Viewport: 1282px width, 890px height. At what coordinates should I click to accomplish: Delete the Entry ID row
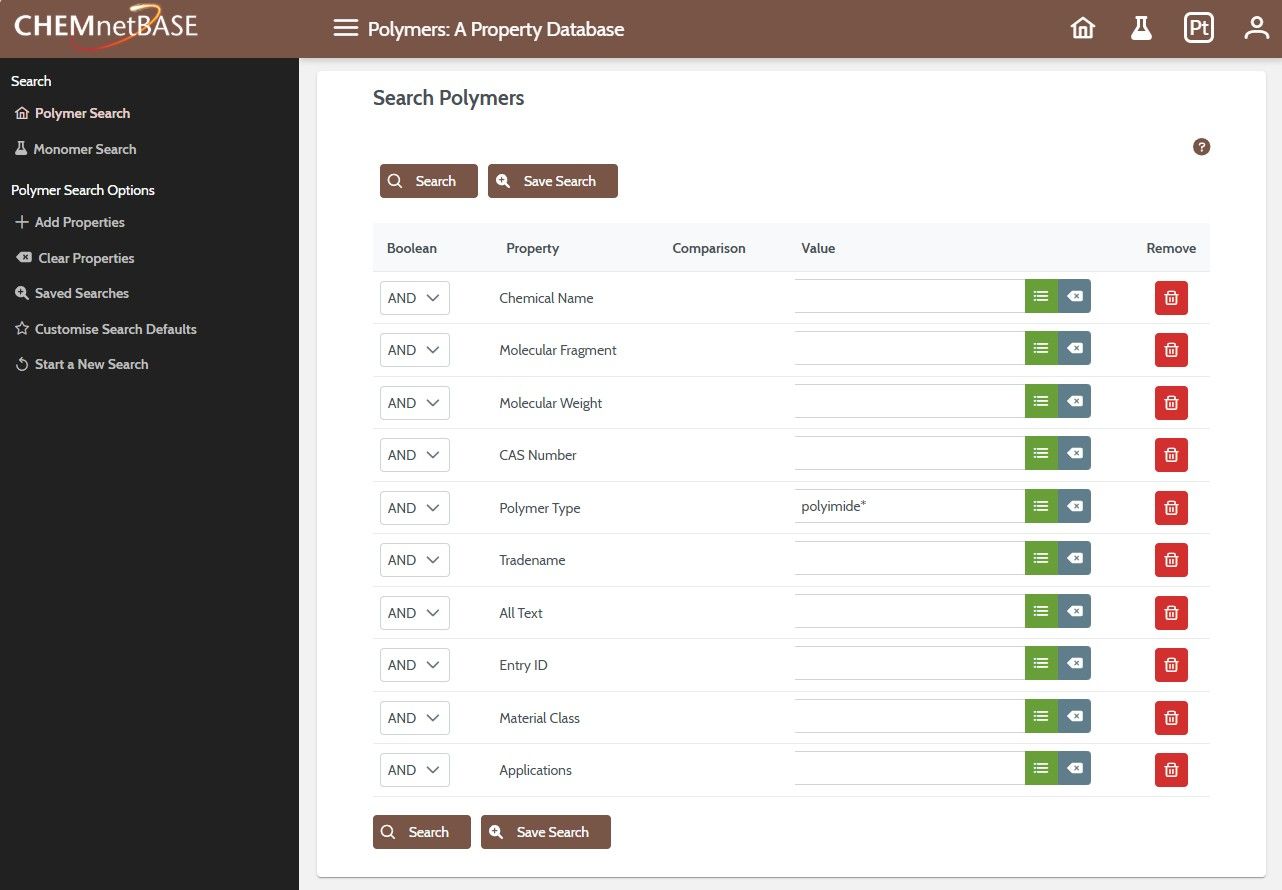coord(1171,665)
